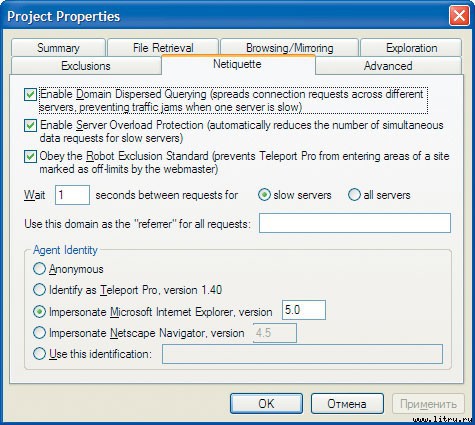Click the Отмена cancel button
Viewport: 475px width, 425px height.
(x=347, y=404)
